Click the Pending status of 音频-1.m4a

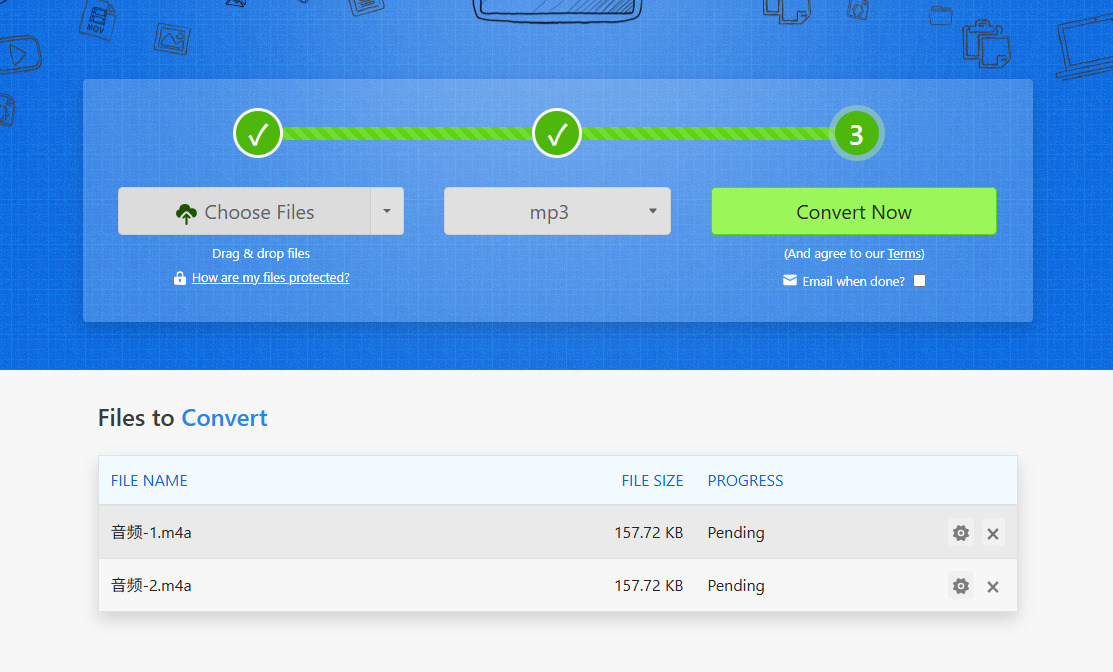736,533
